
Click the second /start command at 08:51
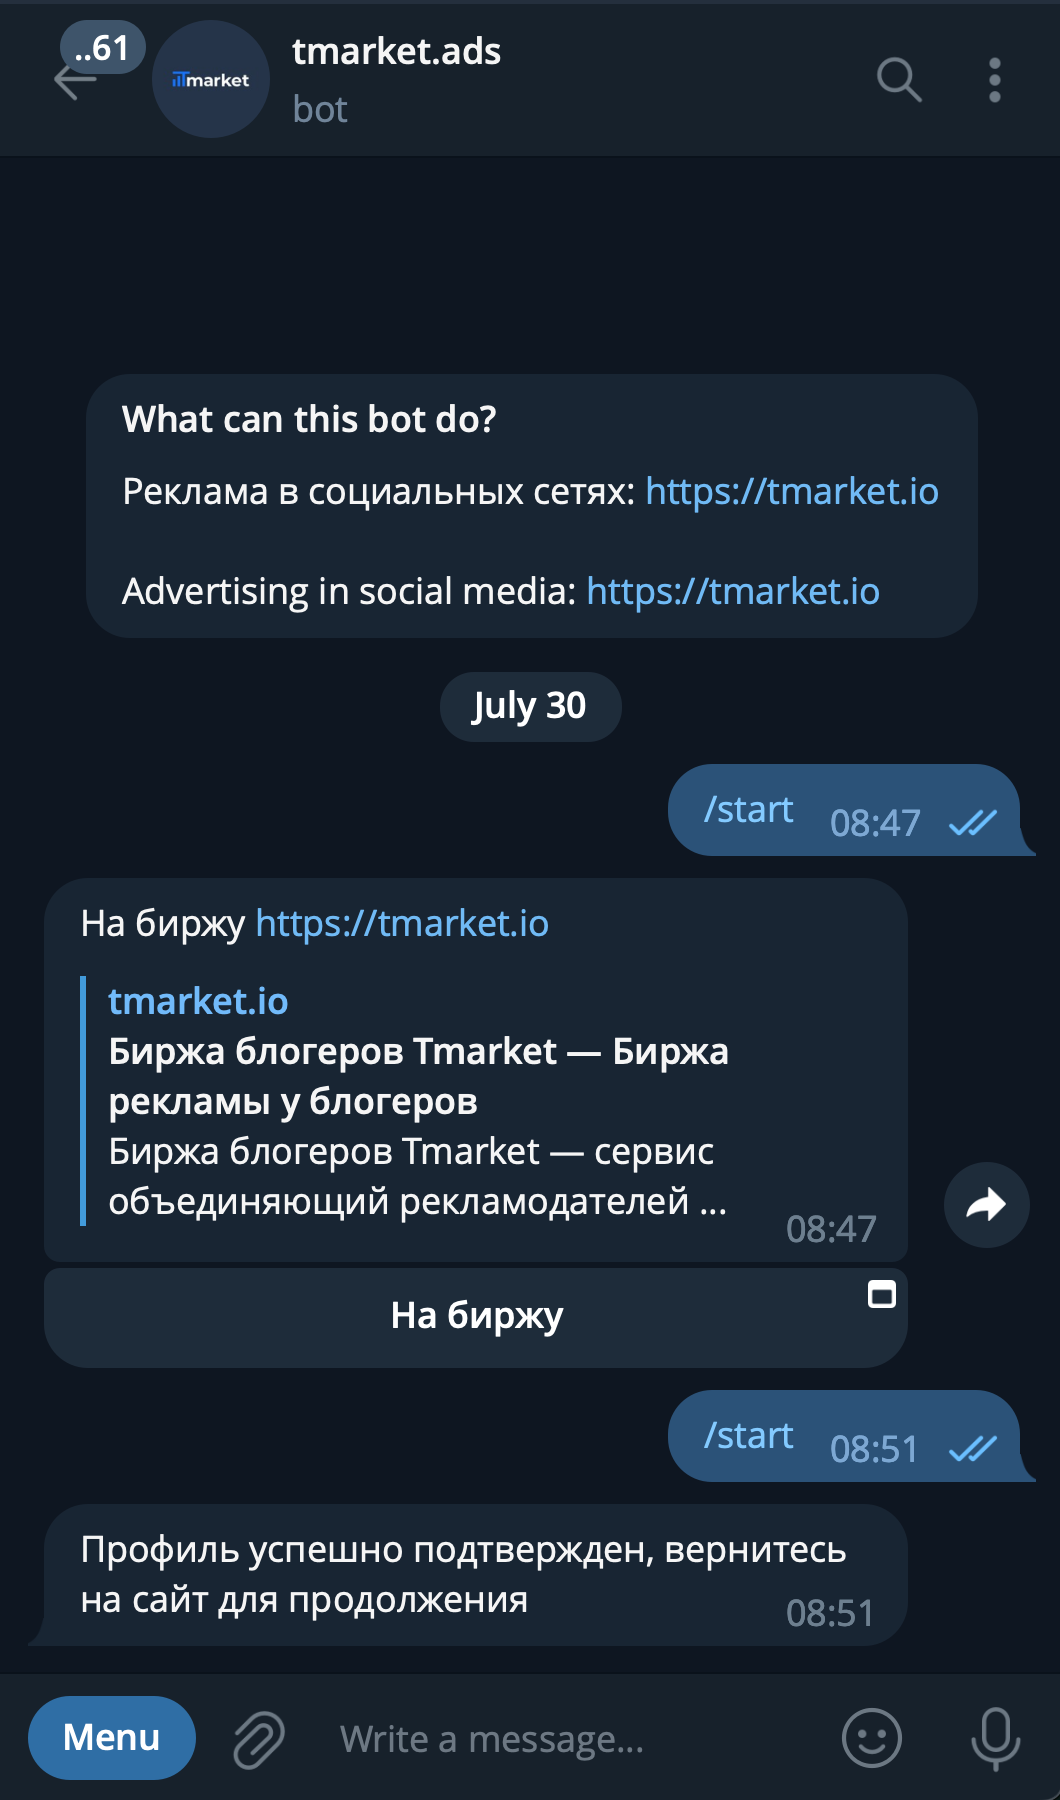[x=748, y=1436]
